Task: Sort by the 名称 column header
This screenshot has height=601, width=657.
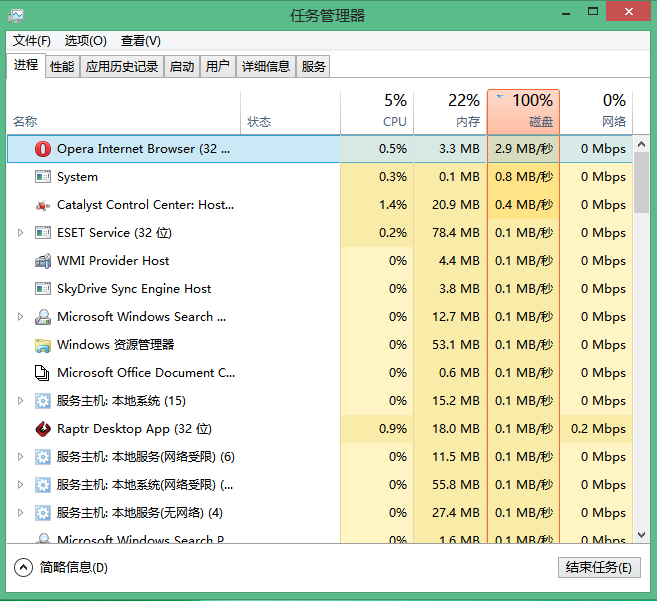Action: (x=124, y=112)
